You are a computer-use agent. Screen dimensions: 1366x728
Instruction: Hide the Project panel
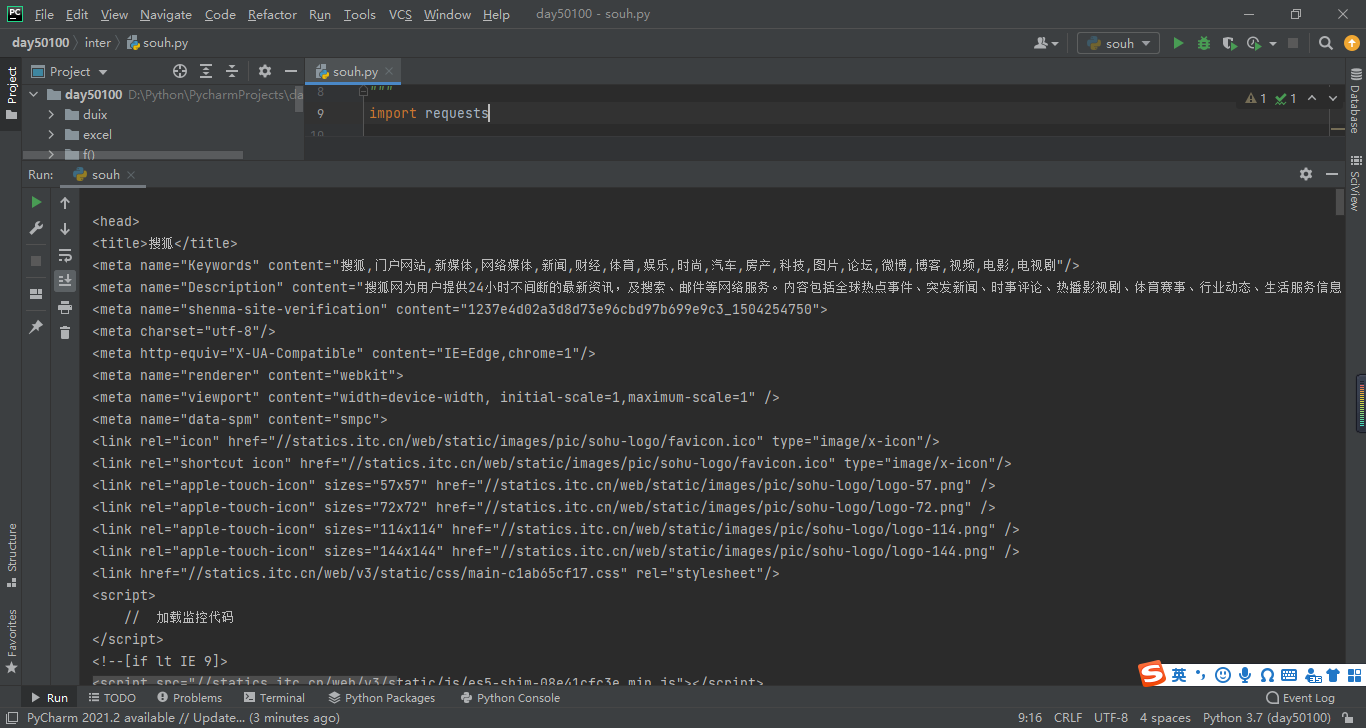(291, 71)
